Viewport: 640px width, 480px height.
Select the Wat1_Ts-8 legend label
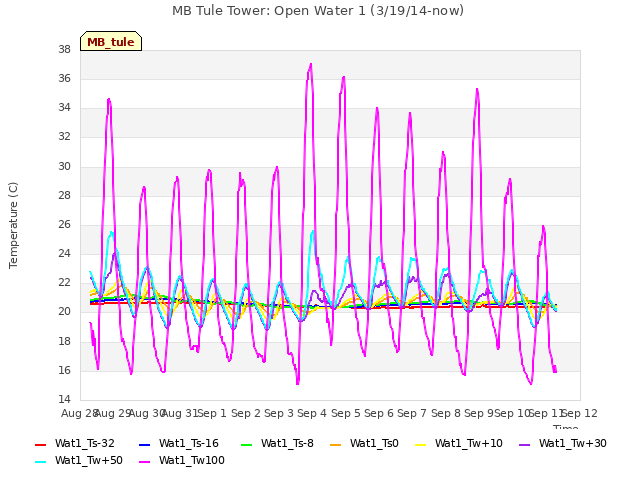click(x=287, y=444)
